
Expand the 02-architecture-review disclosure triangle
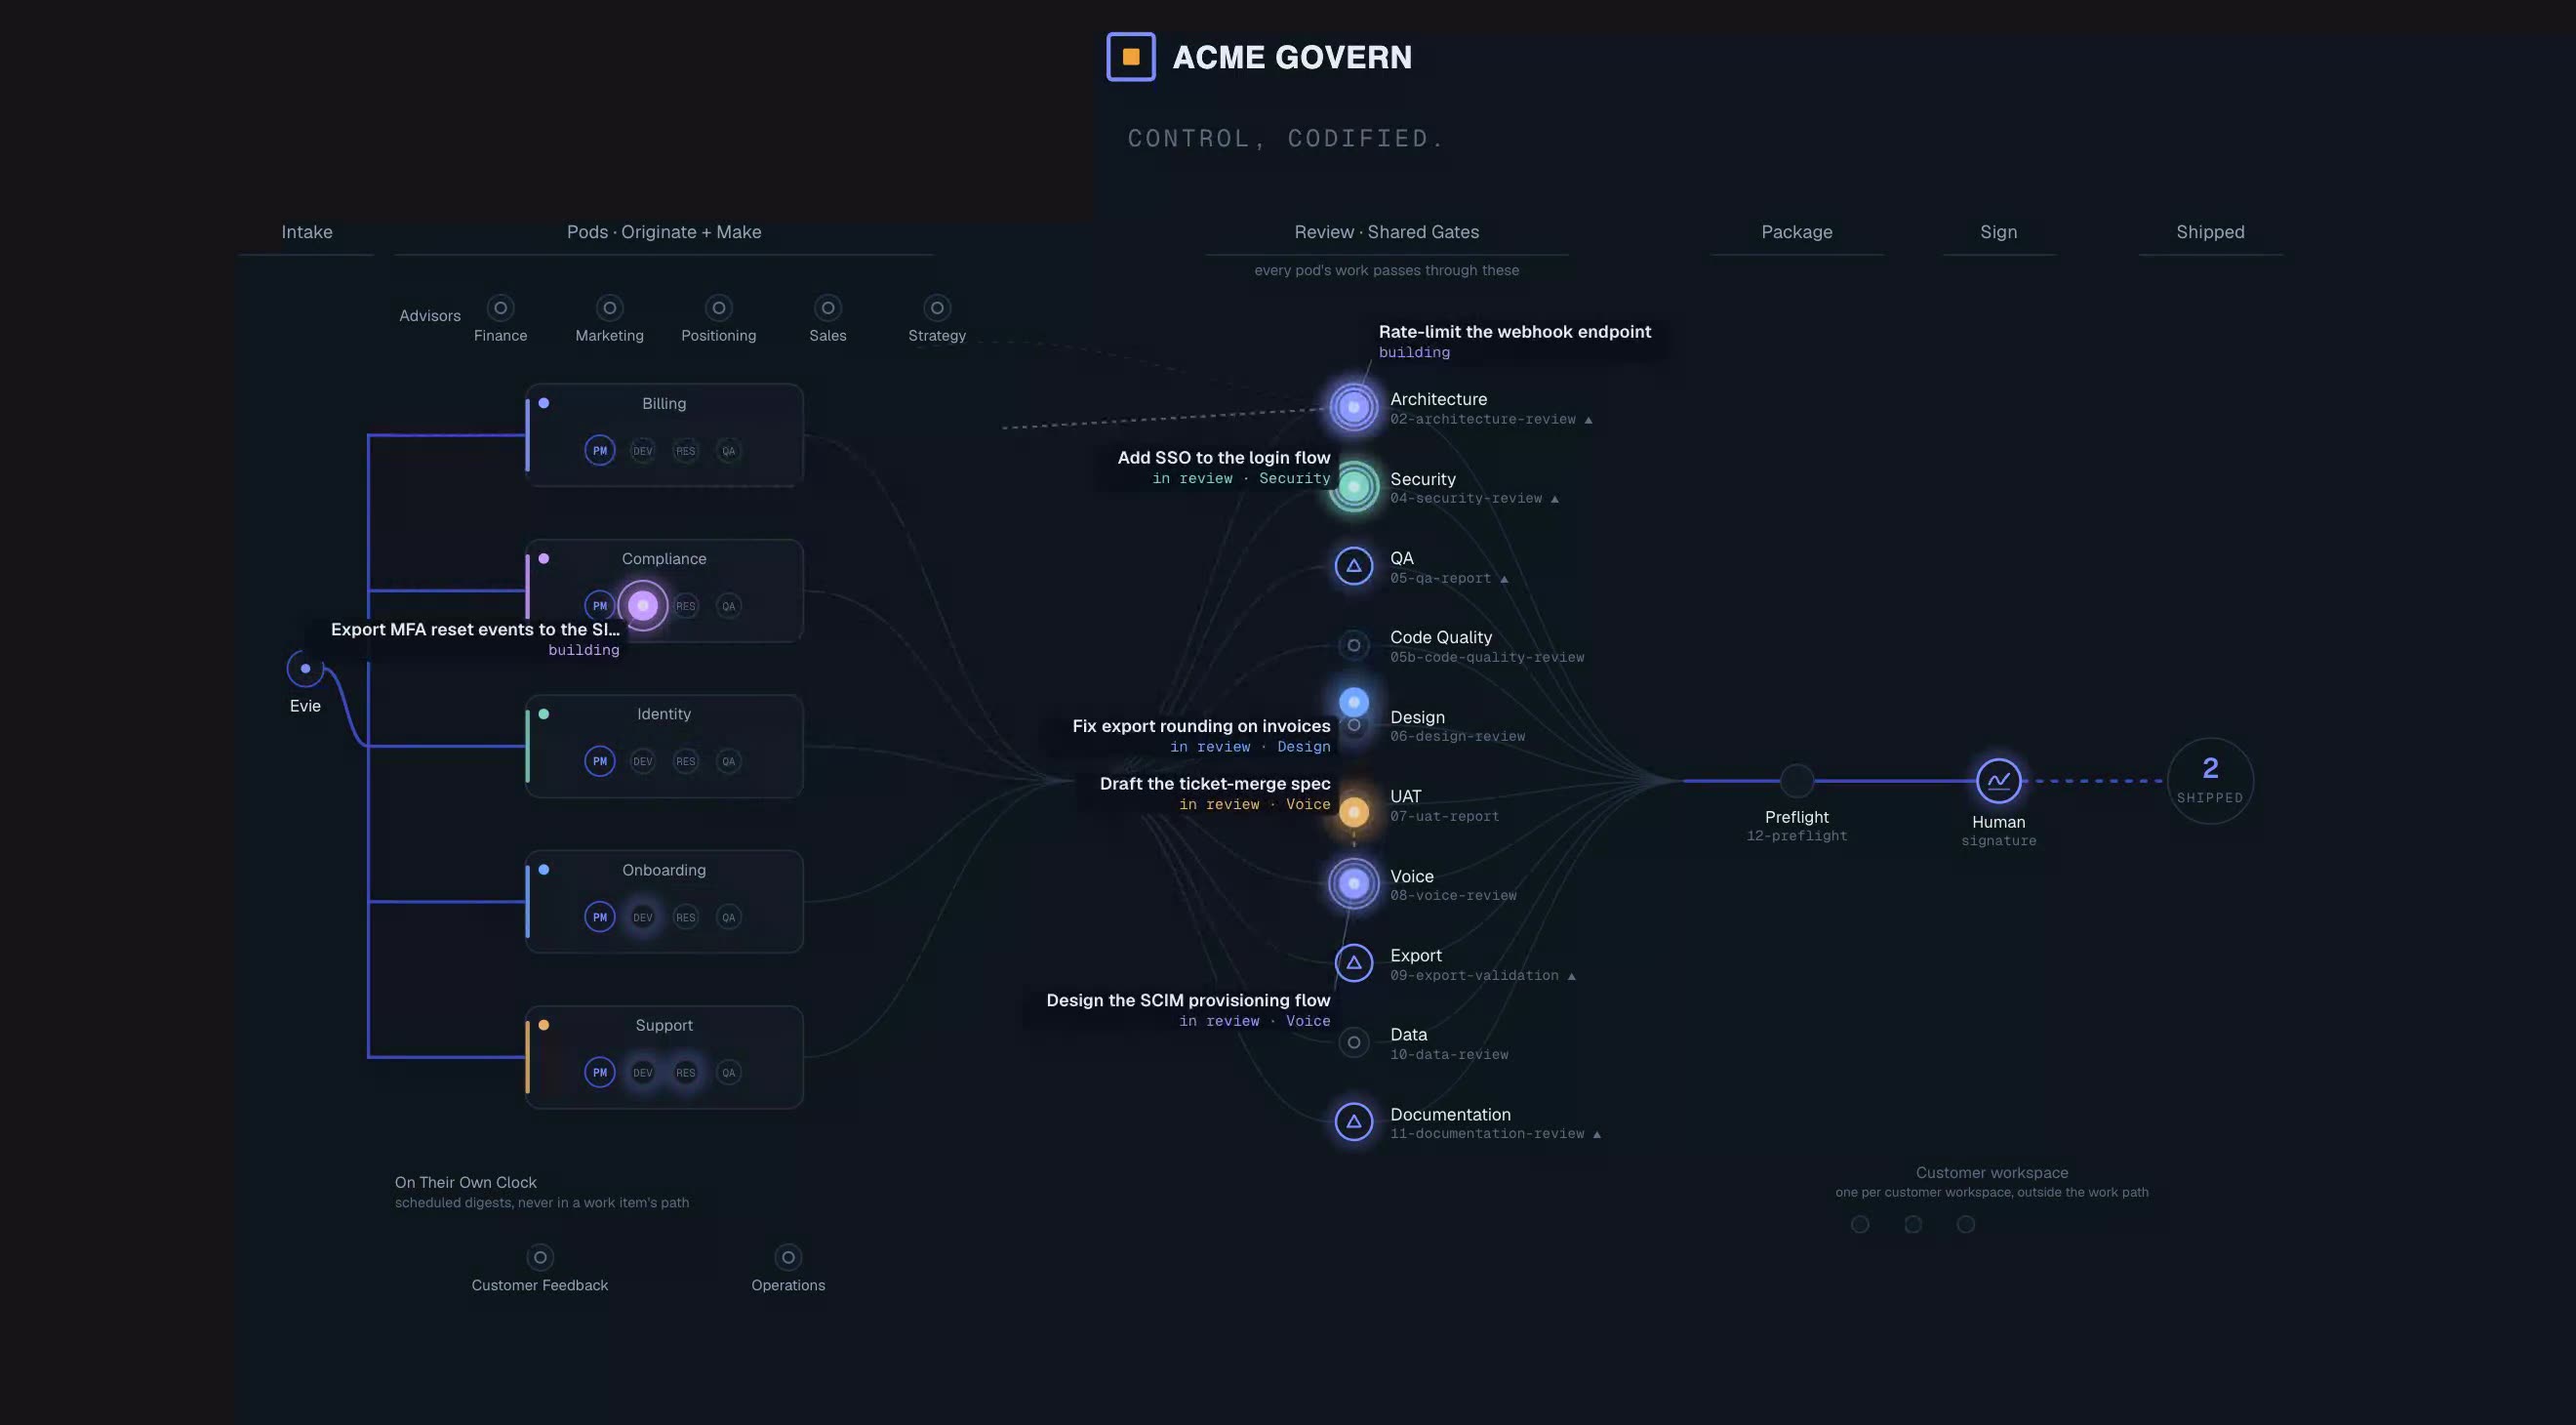pos(1588,420)
